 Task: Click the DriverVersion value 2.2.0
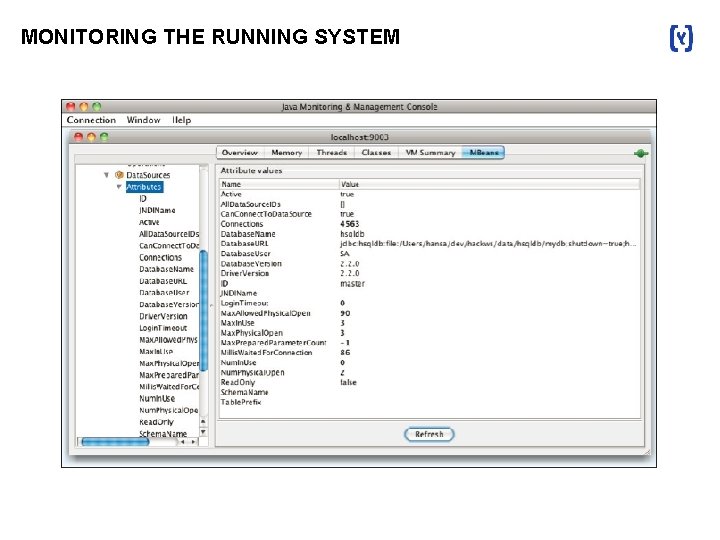point(349,273)
